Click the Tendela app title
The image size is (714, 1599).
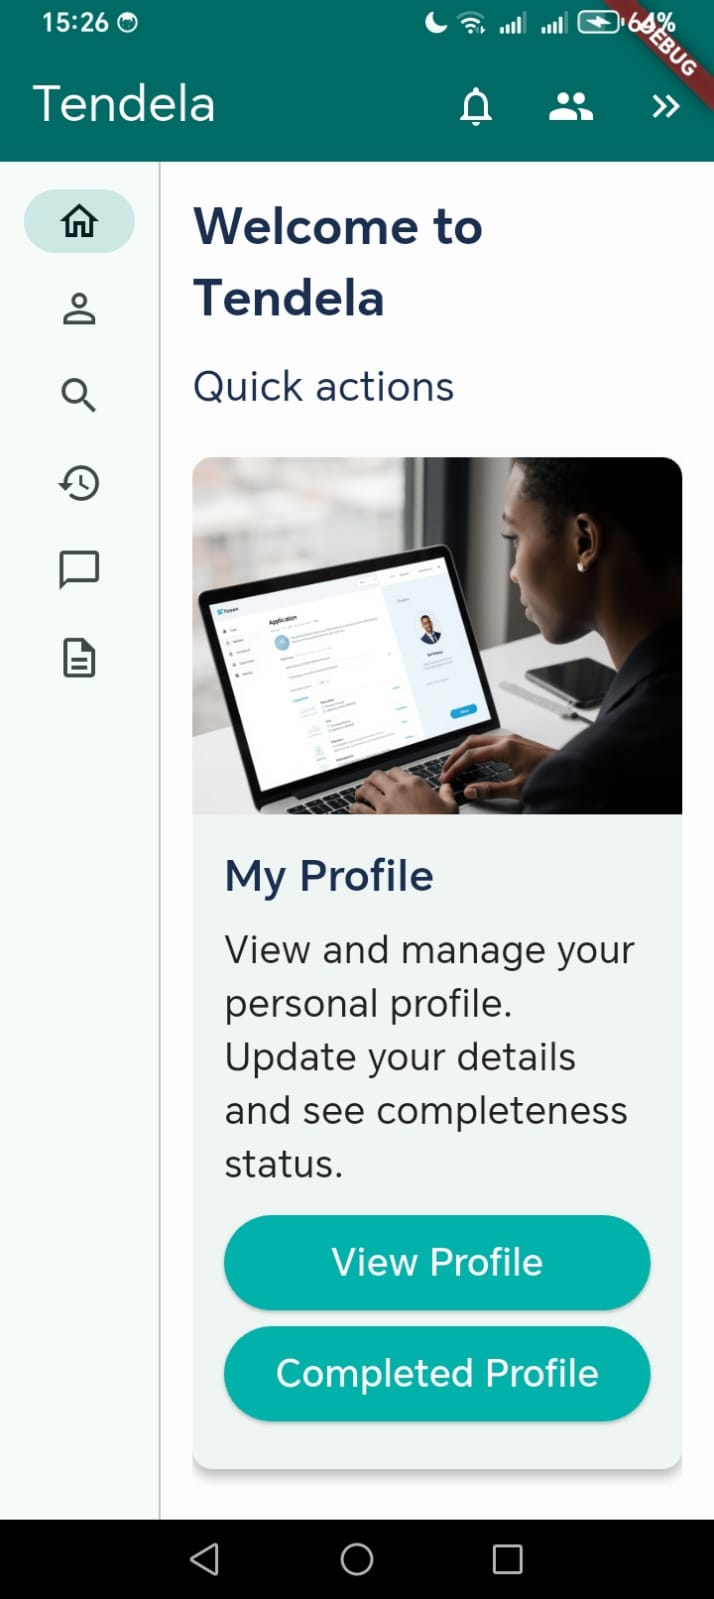coord(124,104)
